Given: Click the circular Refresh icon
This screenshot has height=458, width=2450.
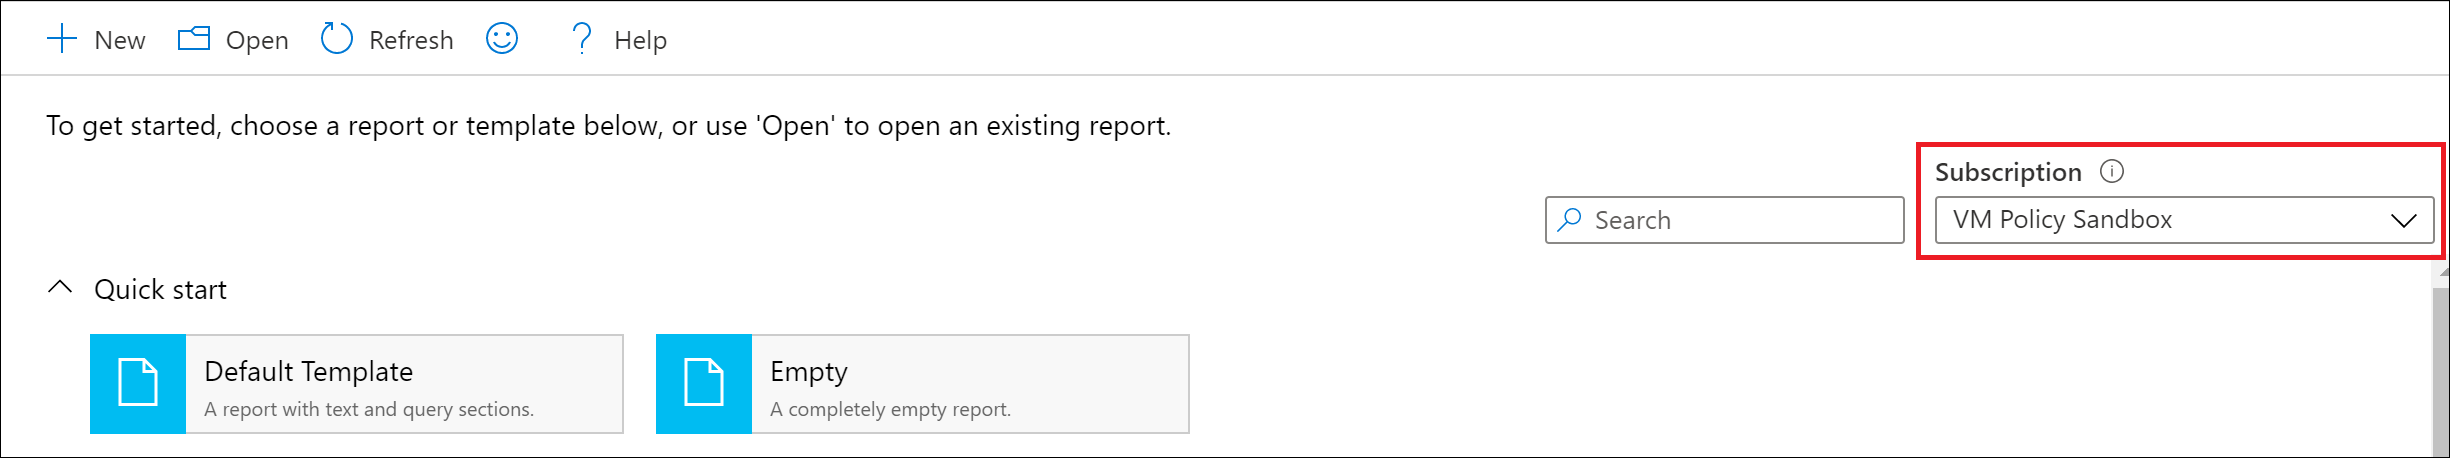Looking at the screenshot, I should coord(337,39).
